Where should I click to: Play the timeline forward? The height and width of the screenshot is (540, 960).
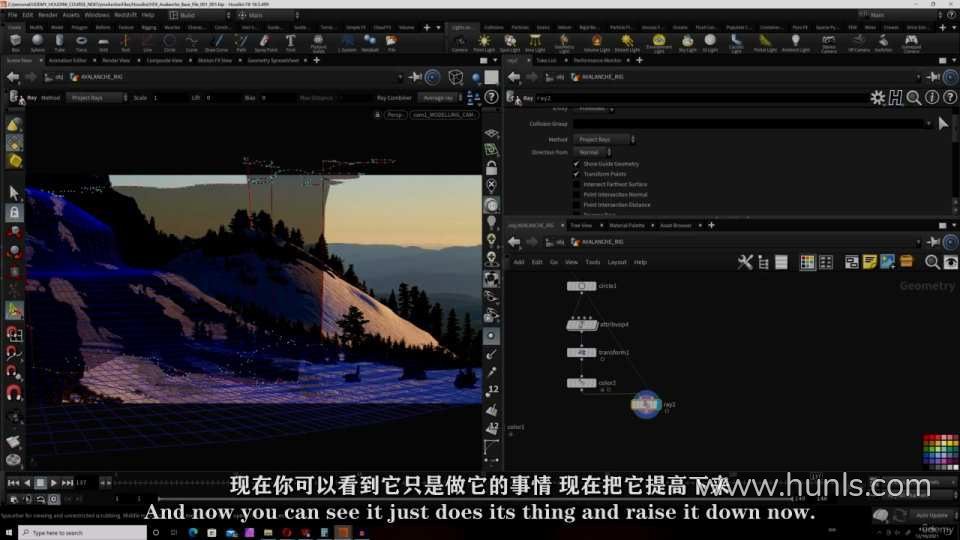(x=54, y=483)
